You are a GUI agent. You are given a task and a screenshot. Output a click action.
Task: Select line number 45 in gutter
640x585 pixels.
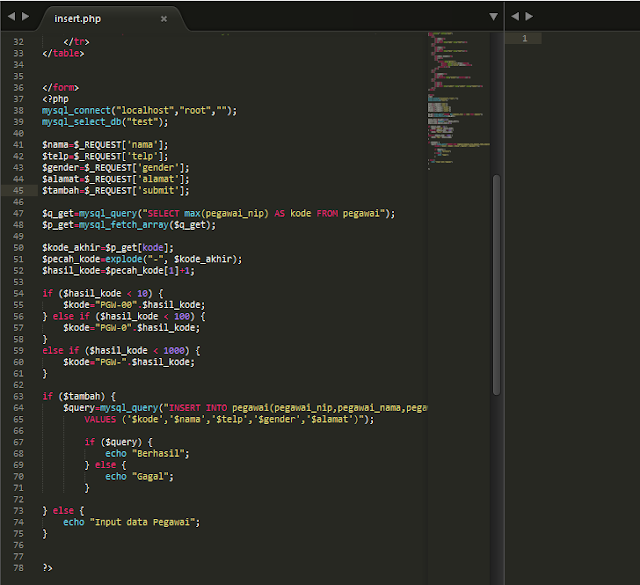point(18,191)
